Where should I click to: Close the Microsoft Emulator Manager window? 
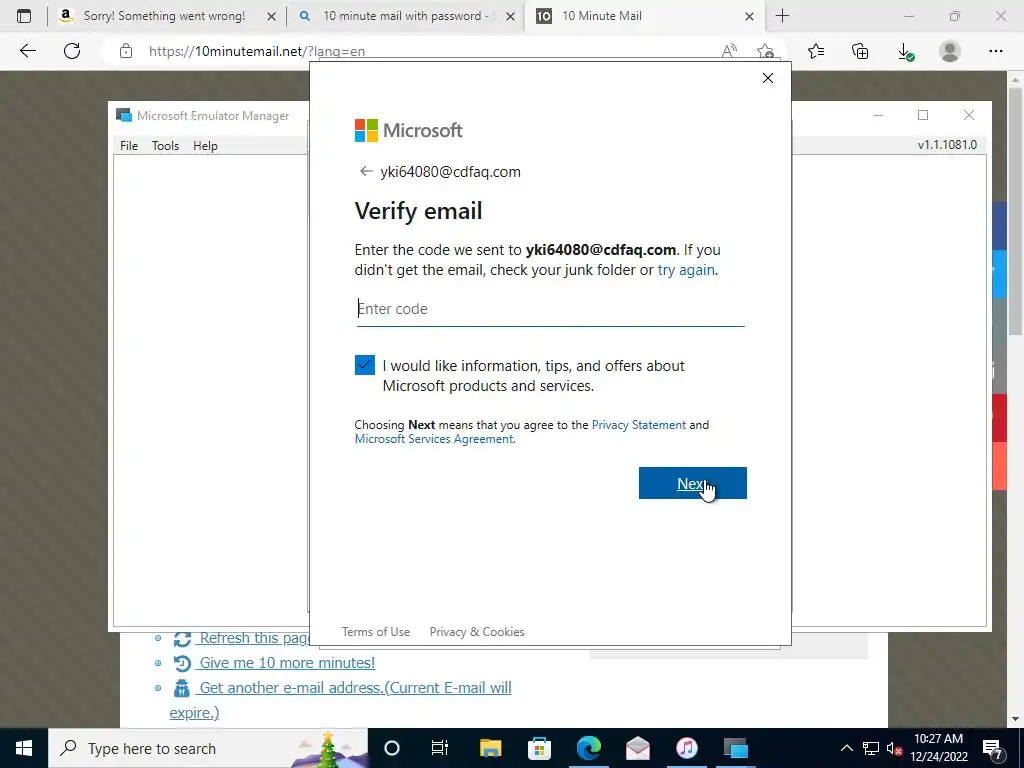(968, 115)
